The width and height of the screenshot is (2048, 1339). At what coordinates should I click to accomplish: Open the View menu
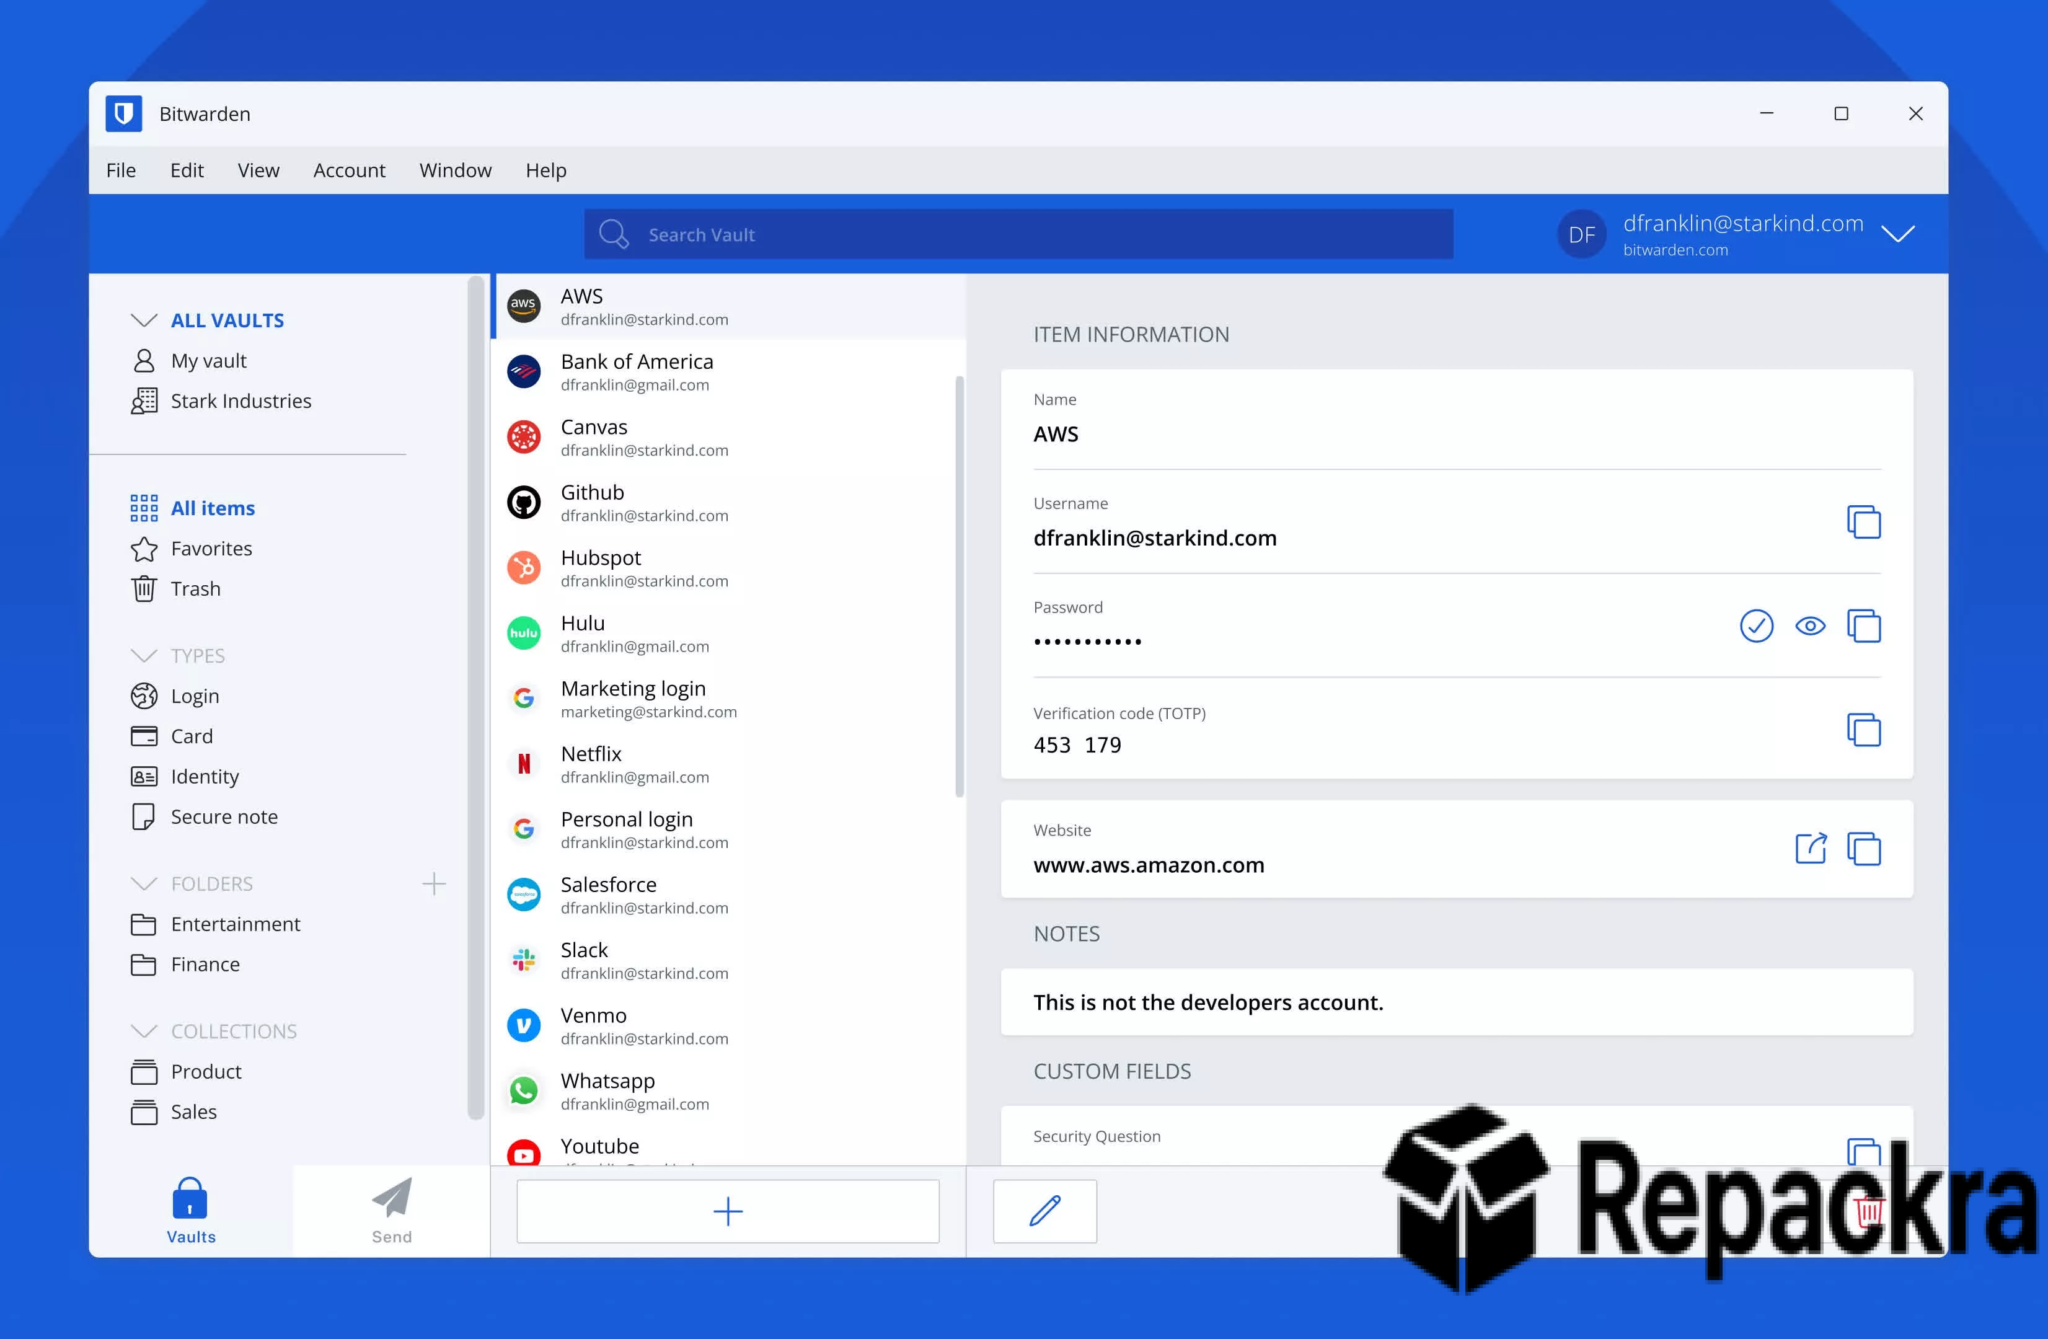pyautogui.click(x=258, y=170)
